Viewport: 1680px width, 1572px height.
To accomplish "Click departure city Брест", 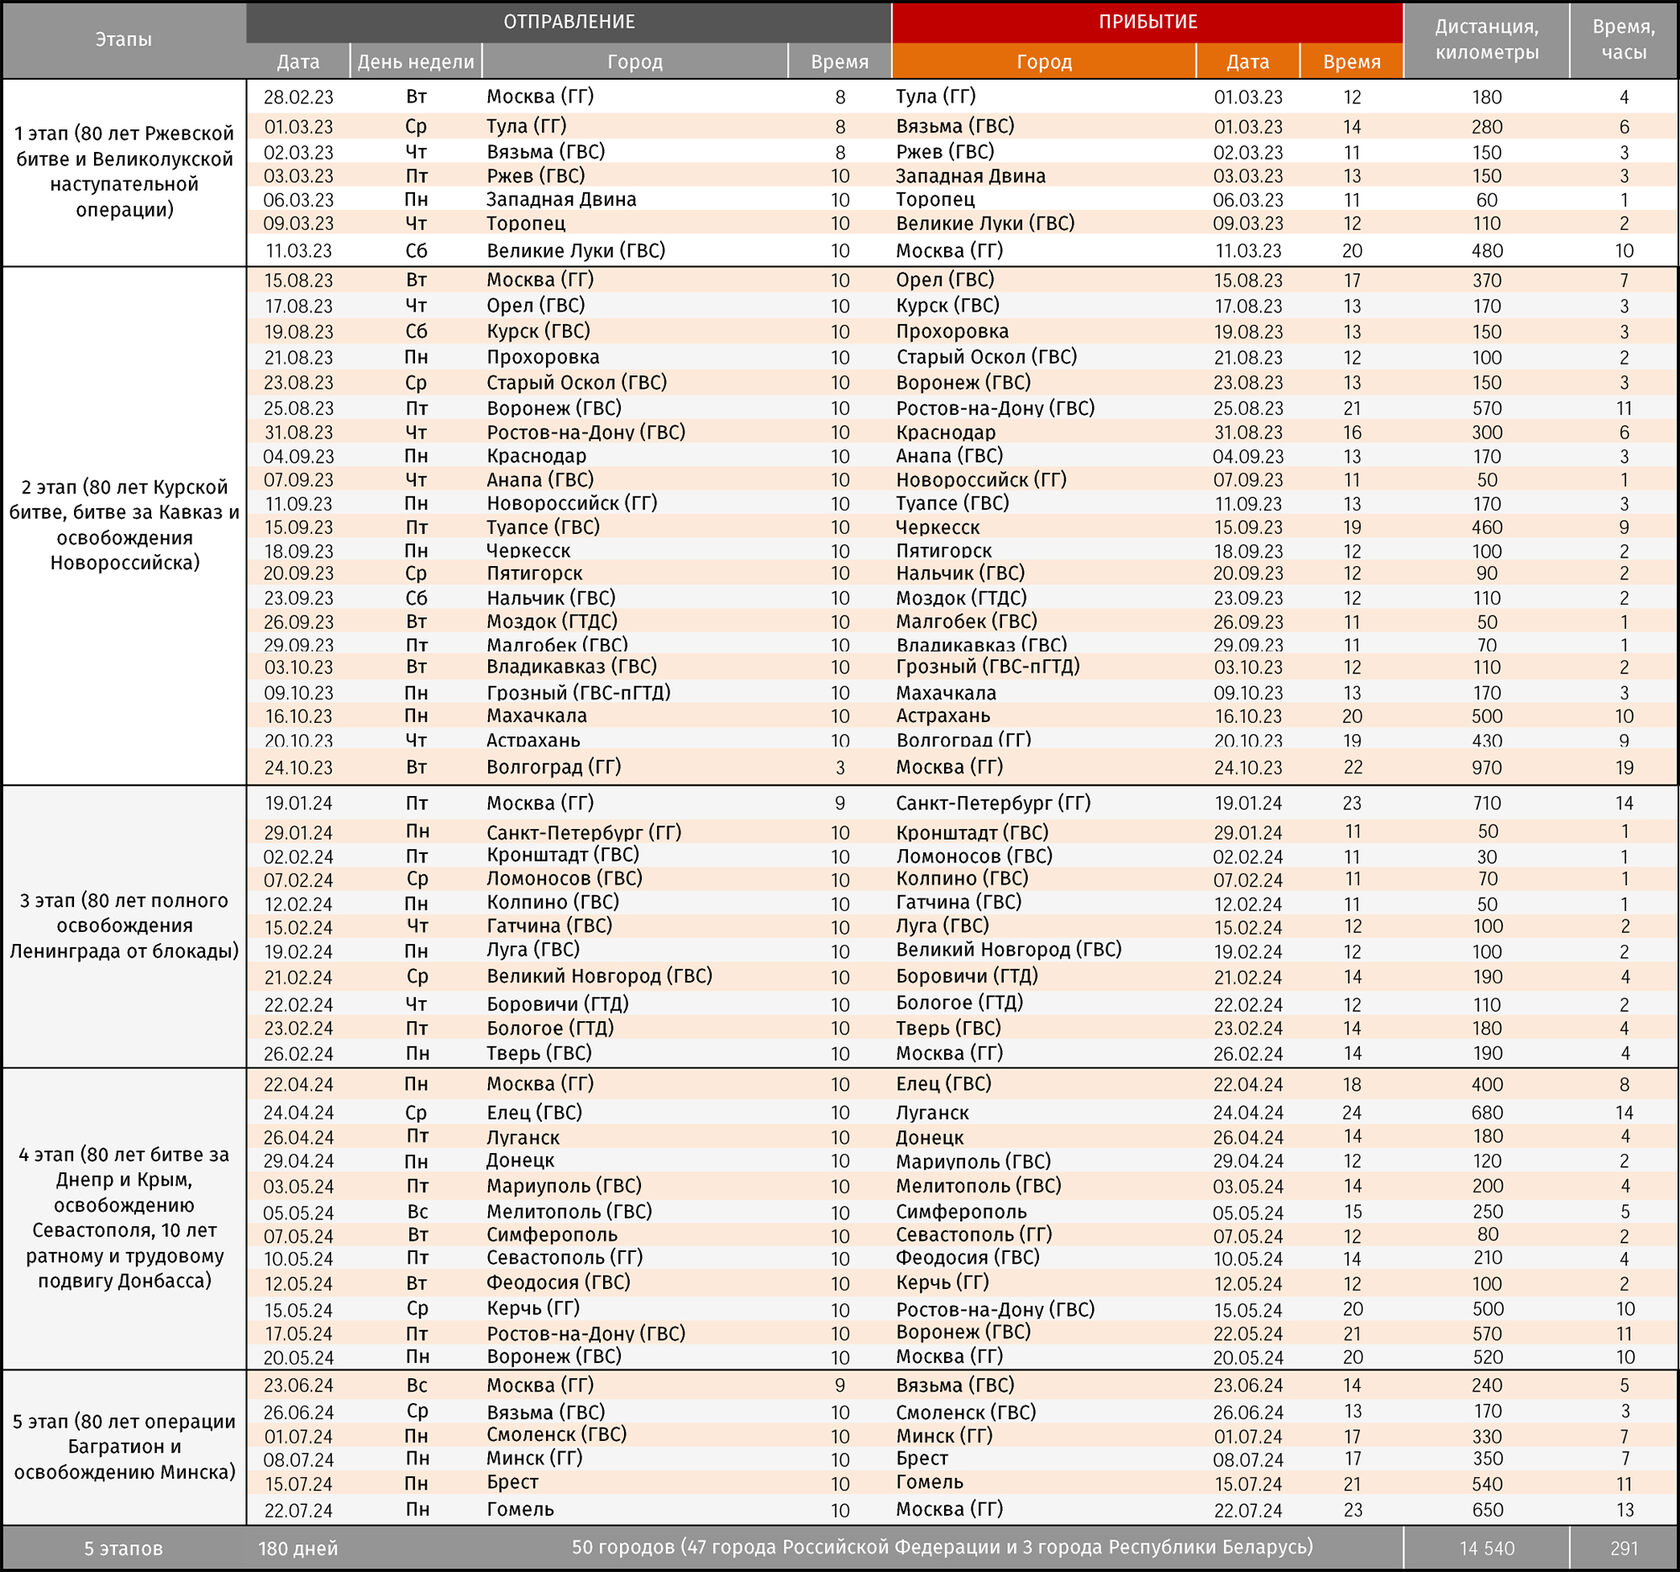I will 512,1483.
